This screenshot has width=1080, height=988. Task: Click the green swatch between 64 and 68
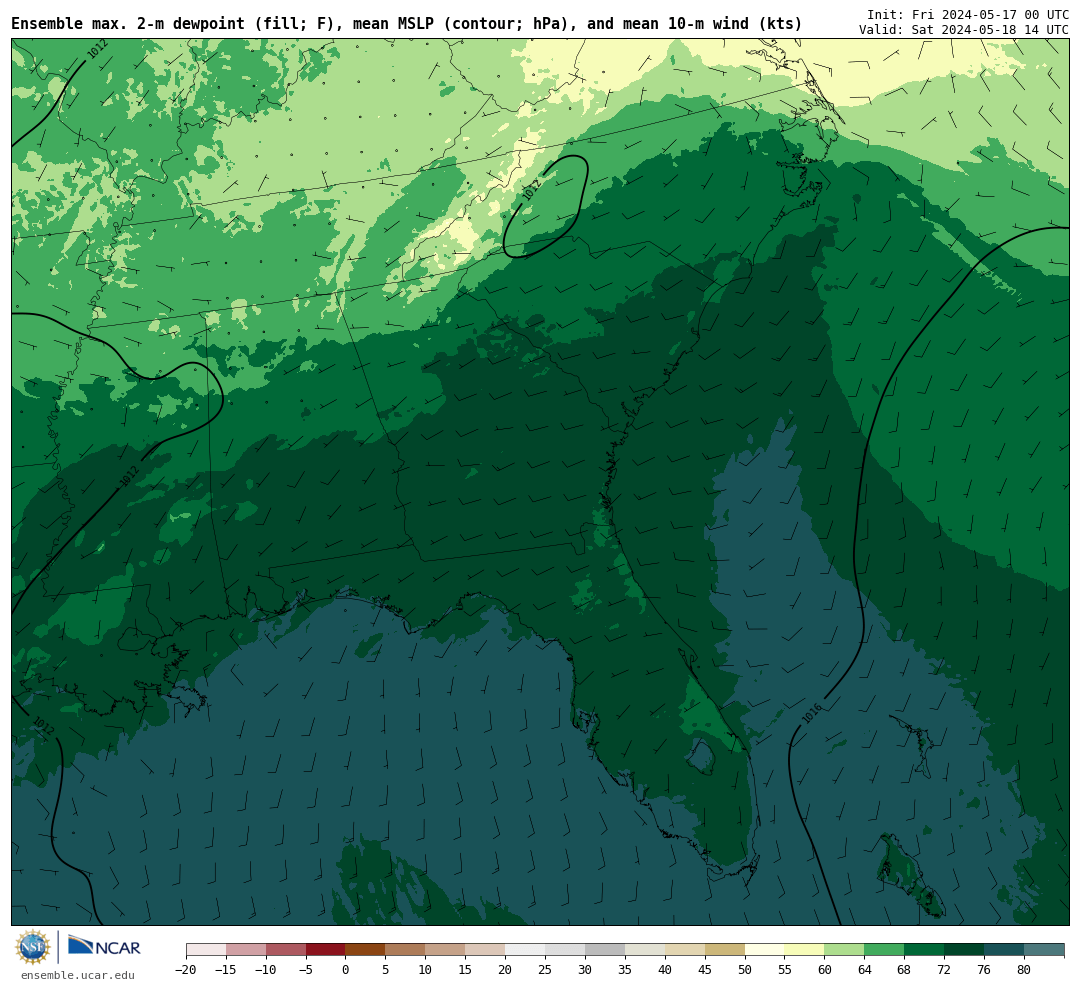pos(884,950)
